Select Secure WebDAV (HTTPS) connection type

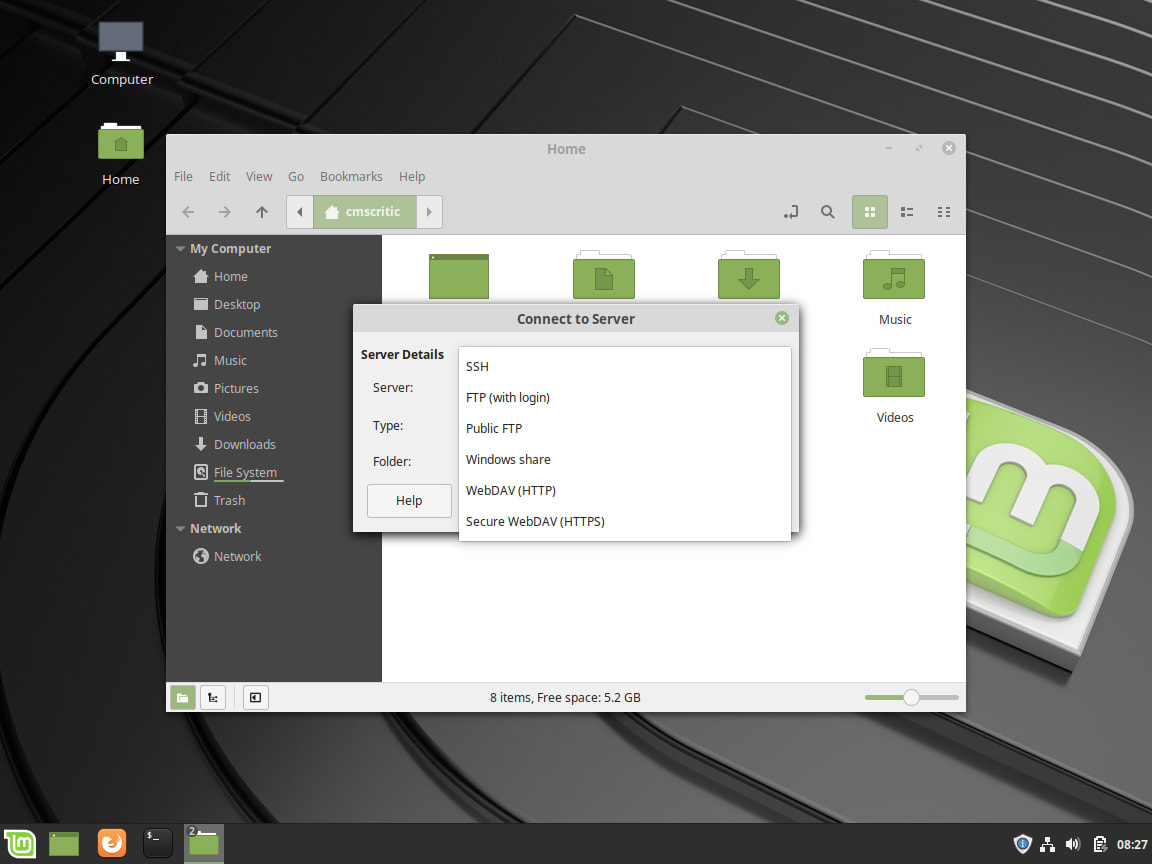[535, 521]
